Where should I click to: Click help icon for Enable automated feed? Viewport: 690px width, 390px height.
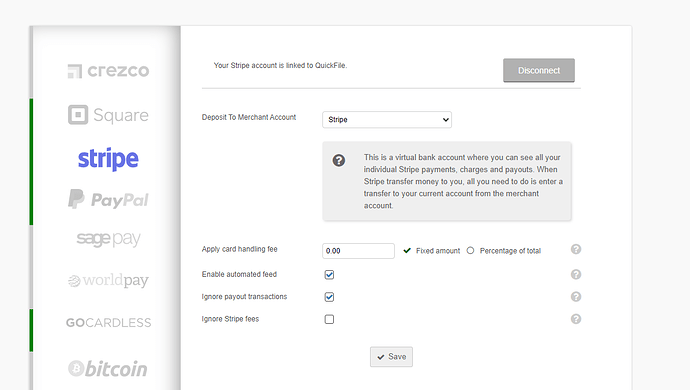click(x=576, y=274)
